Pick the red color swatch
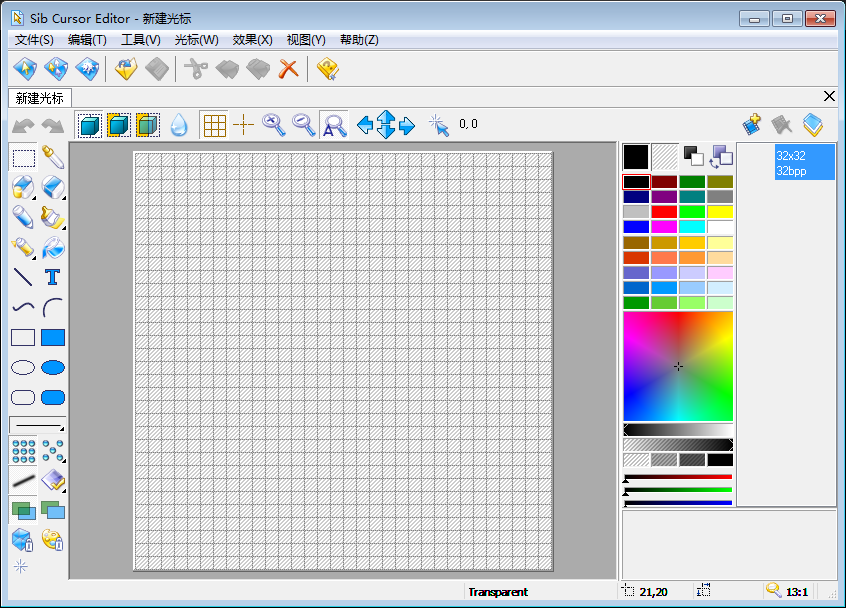The height and width of the screenshot is (608, 846). [x=664, y=211]
